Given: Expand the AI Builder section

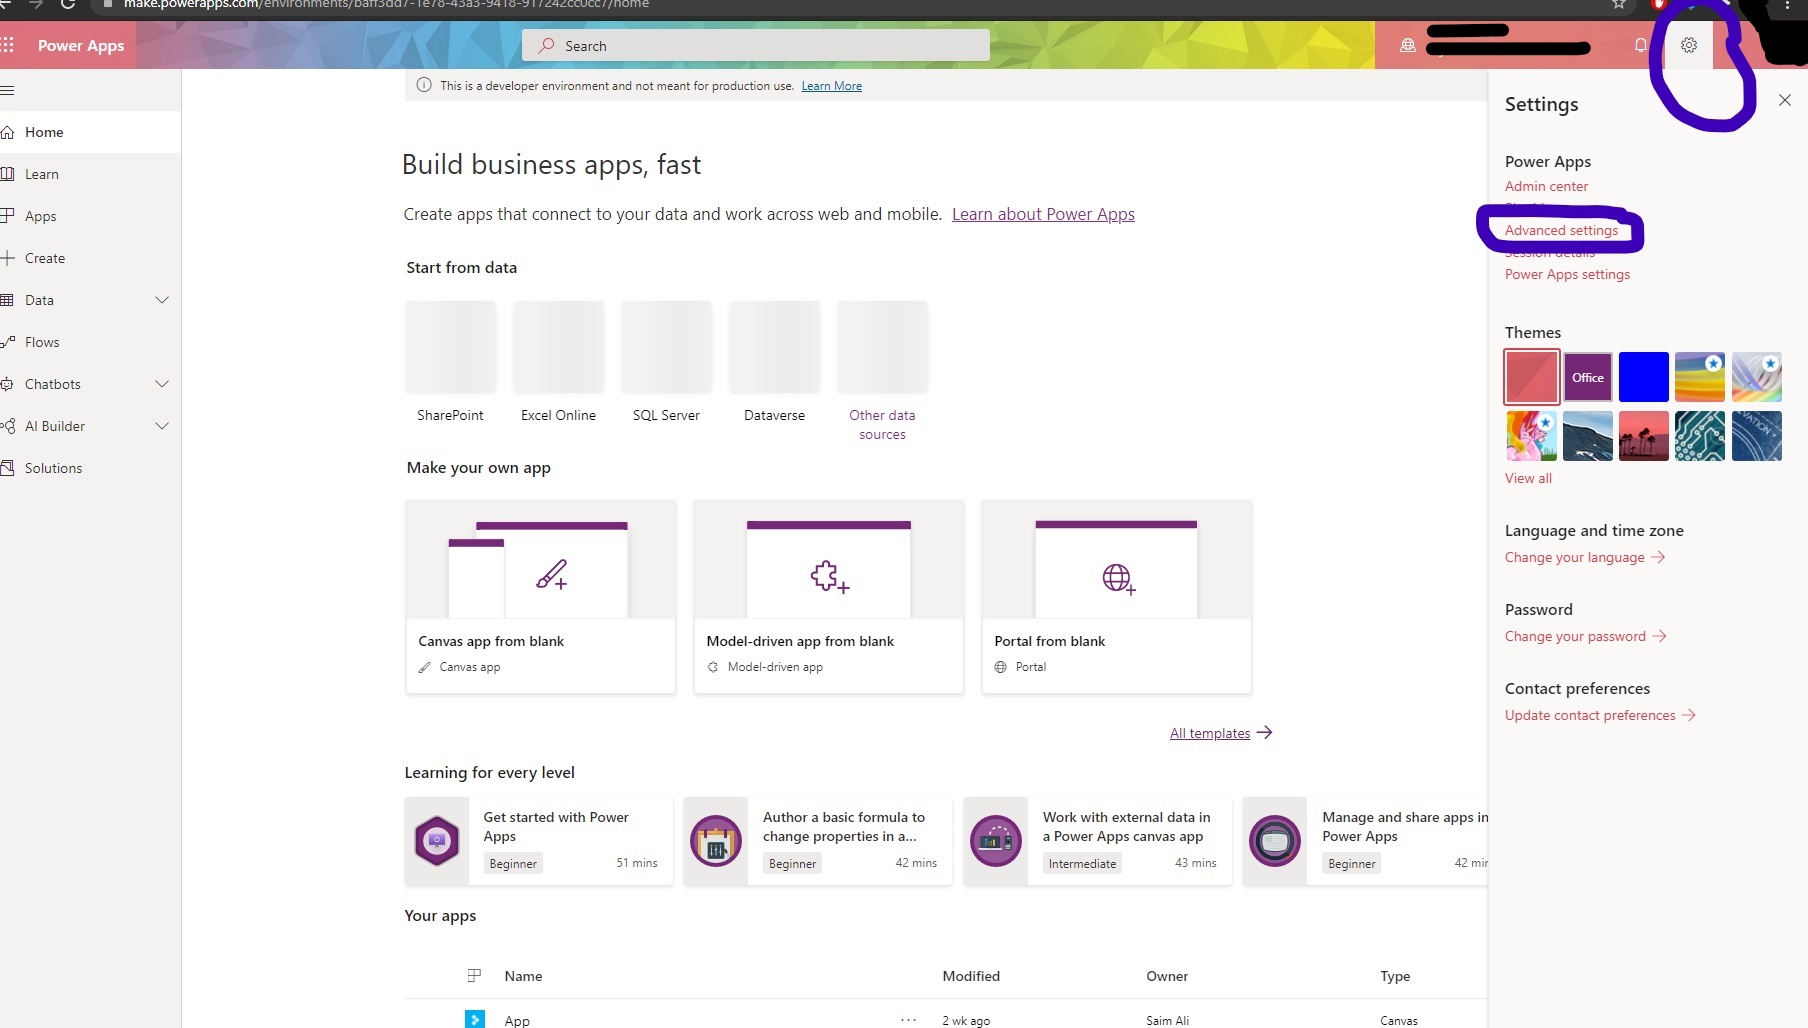Looking at the screenshot, I should point(163,425).
